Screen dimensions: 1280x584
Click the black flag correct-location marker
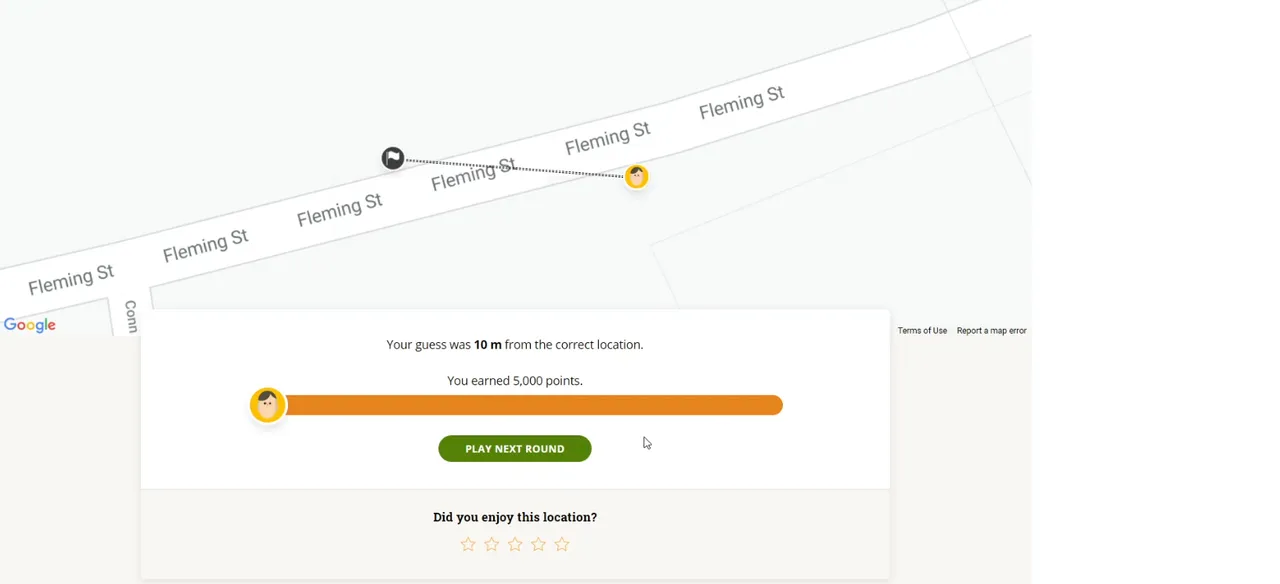click(x=393, y=158)
